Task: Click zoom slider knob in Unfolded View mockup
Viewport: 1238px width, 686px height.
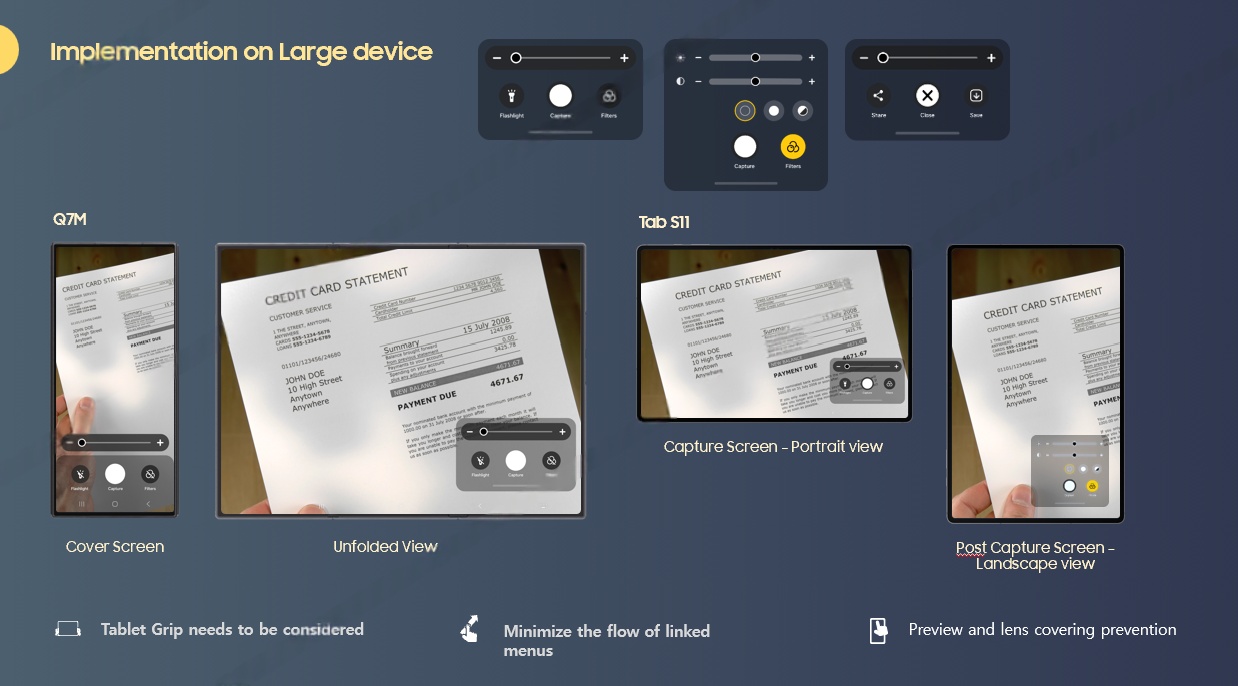Action: click(x=484, y=432)
